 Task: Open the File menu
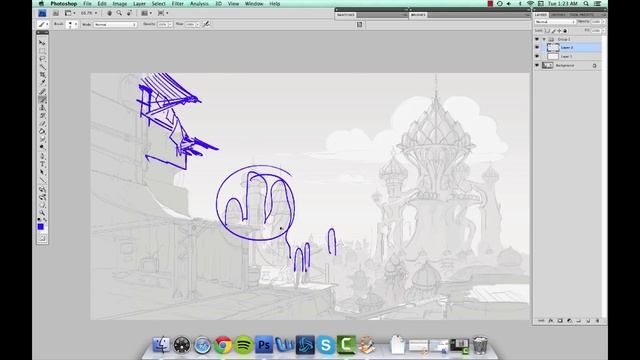(x=87, y=4)
